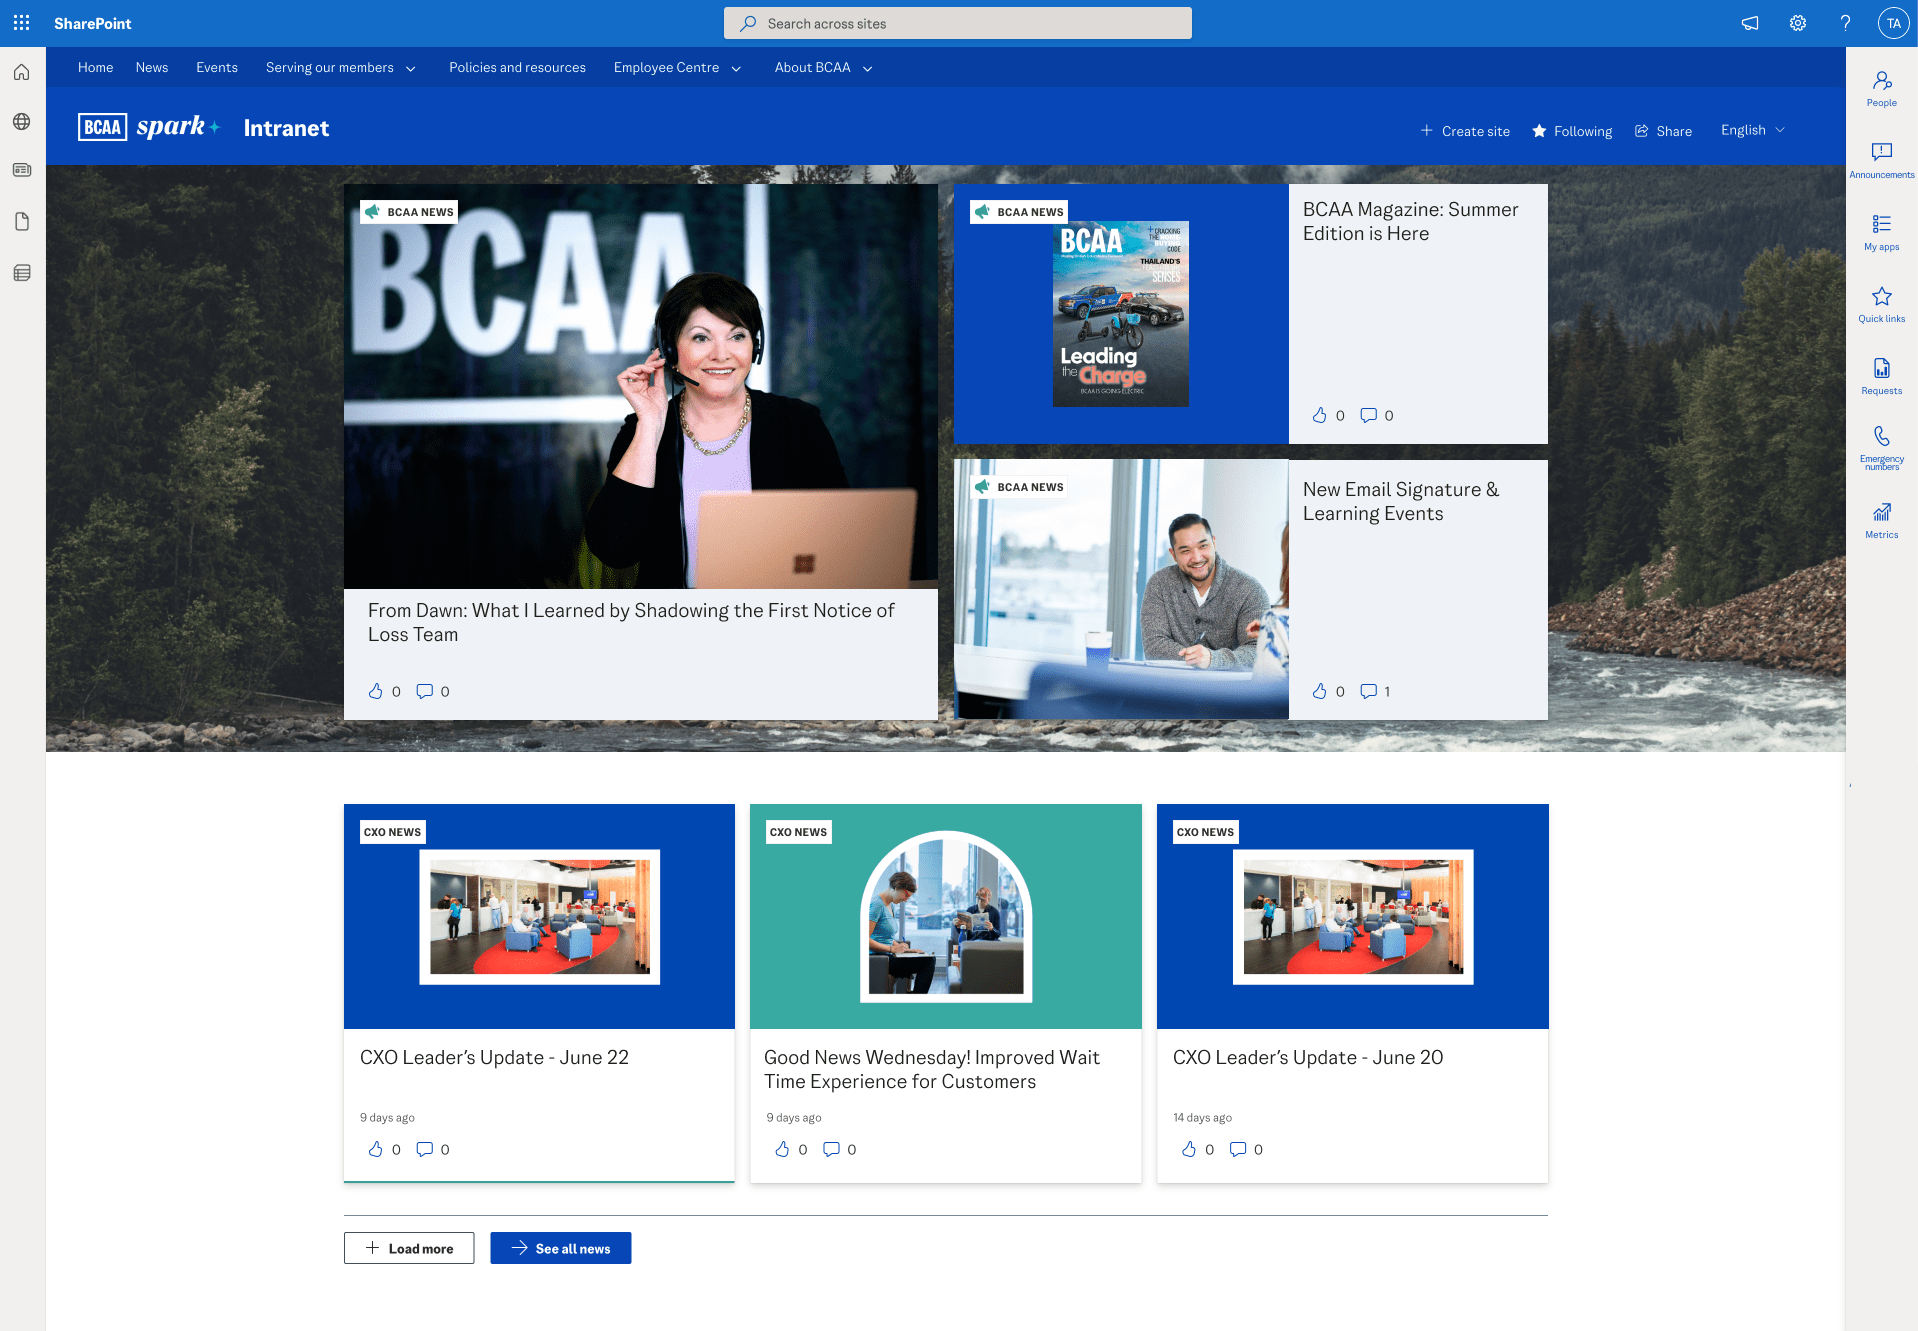
Task: Expand the Serving our members dropdown
Action: 340,67
